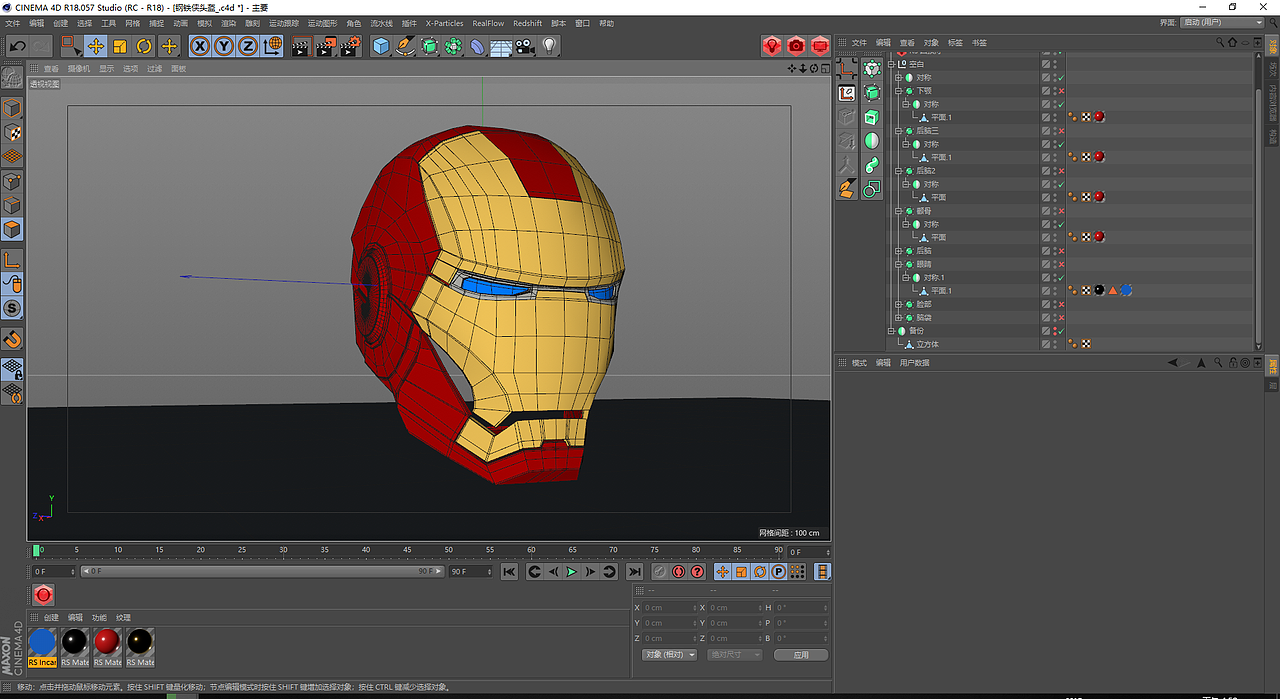
Task: Open the 对象 (相对) coordinate dropdown
Action: pos(669,655)
